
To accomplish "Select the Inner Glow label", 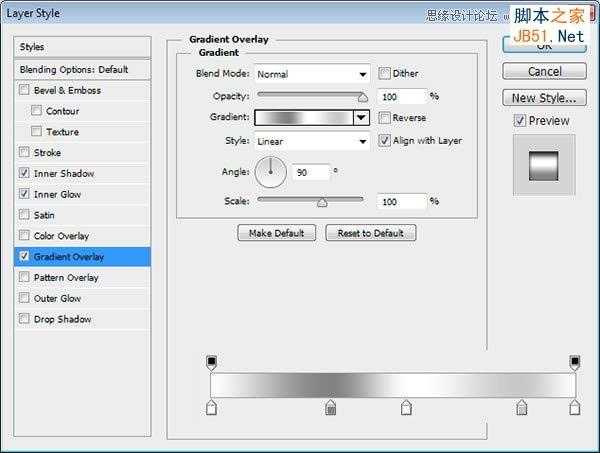I will coord(57,194).
